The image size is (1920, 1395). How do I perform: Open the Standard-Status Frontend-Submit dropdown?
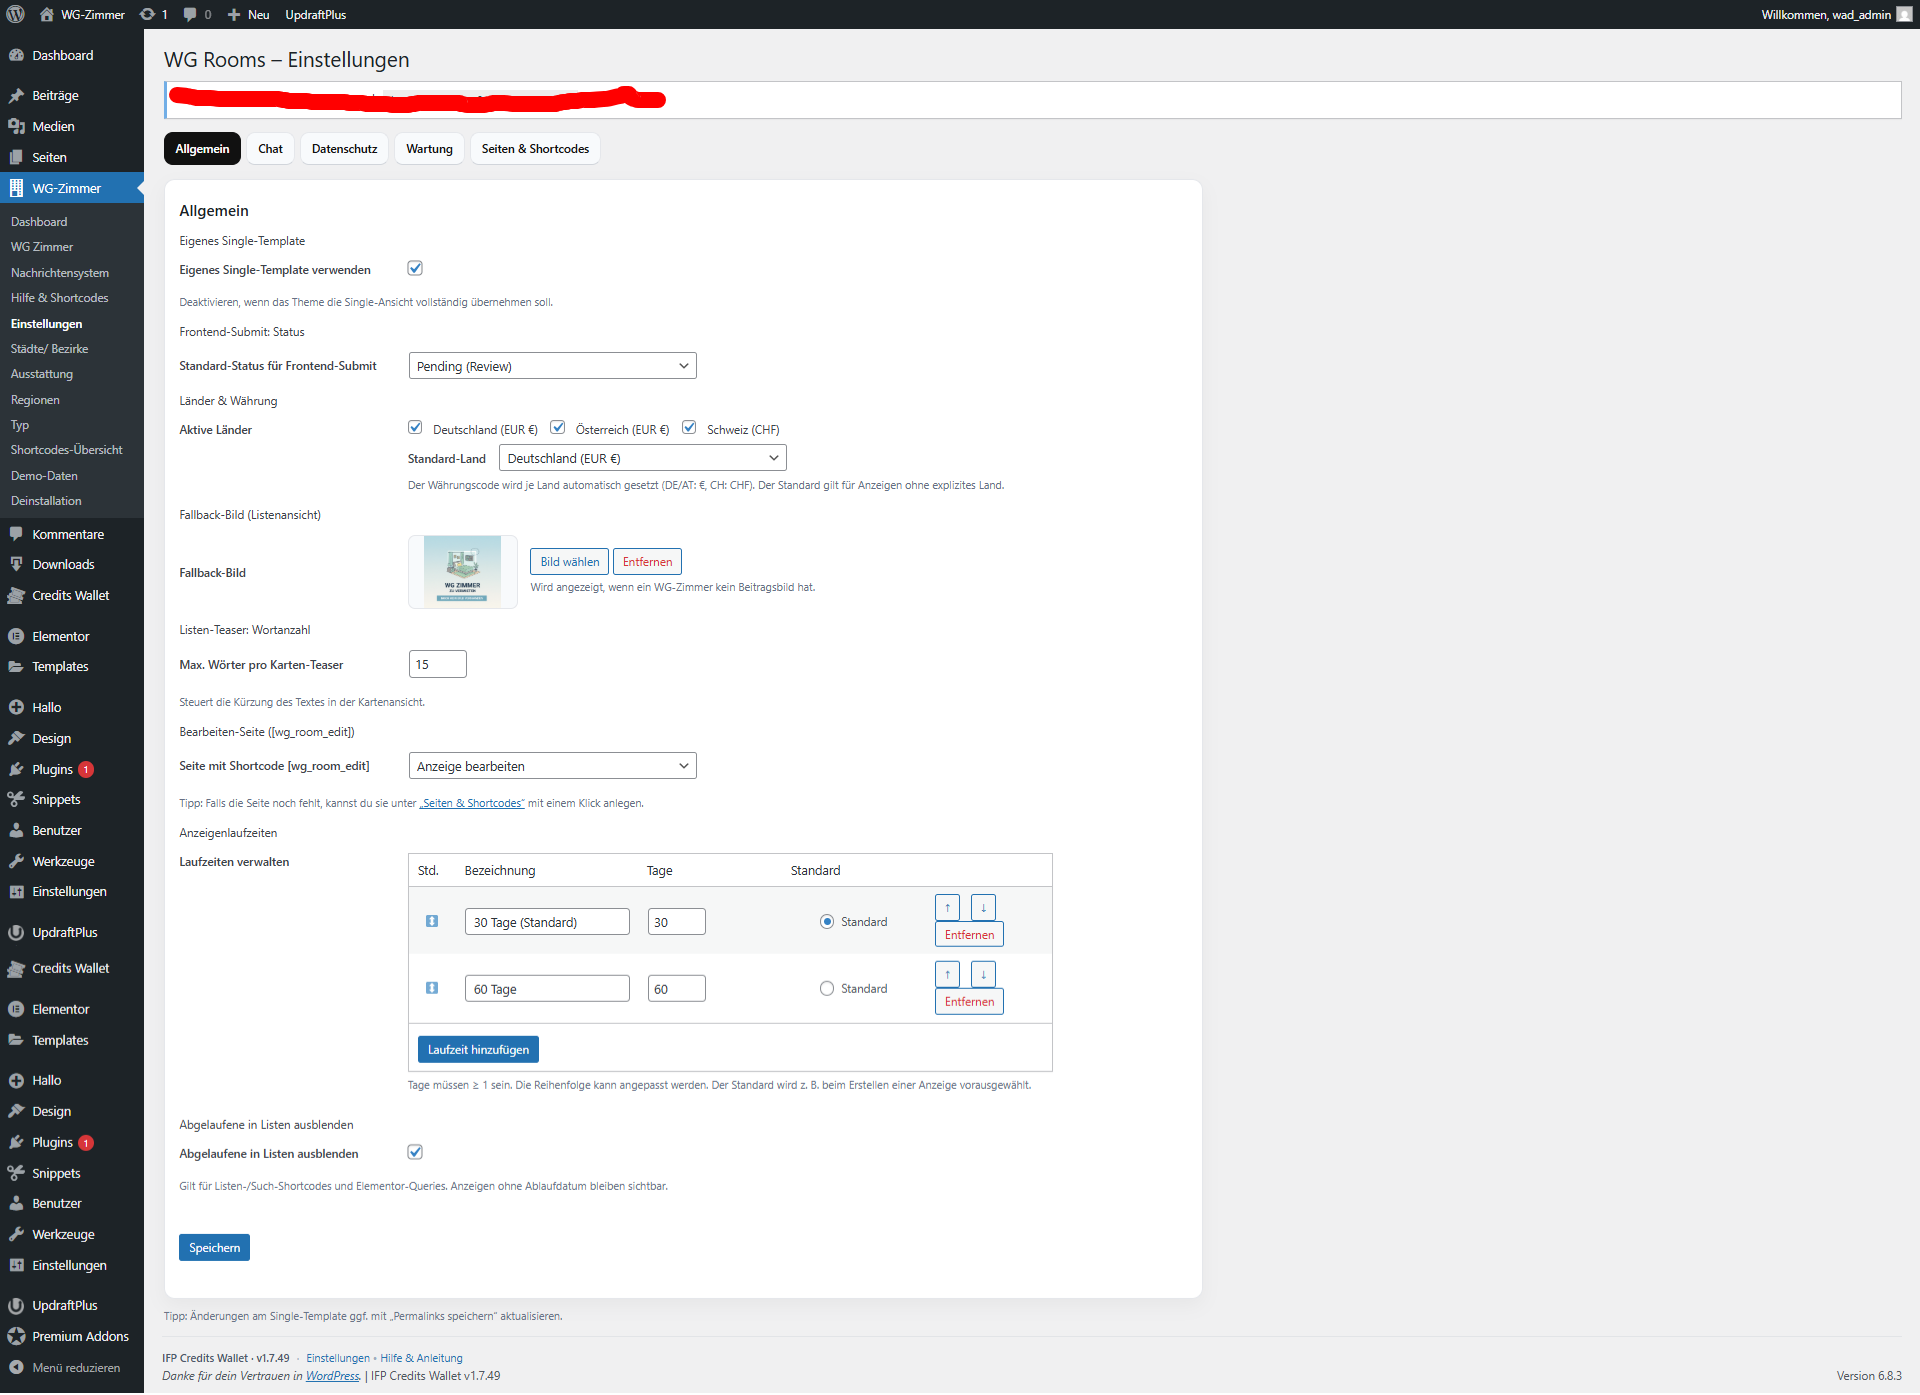552,366
